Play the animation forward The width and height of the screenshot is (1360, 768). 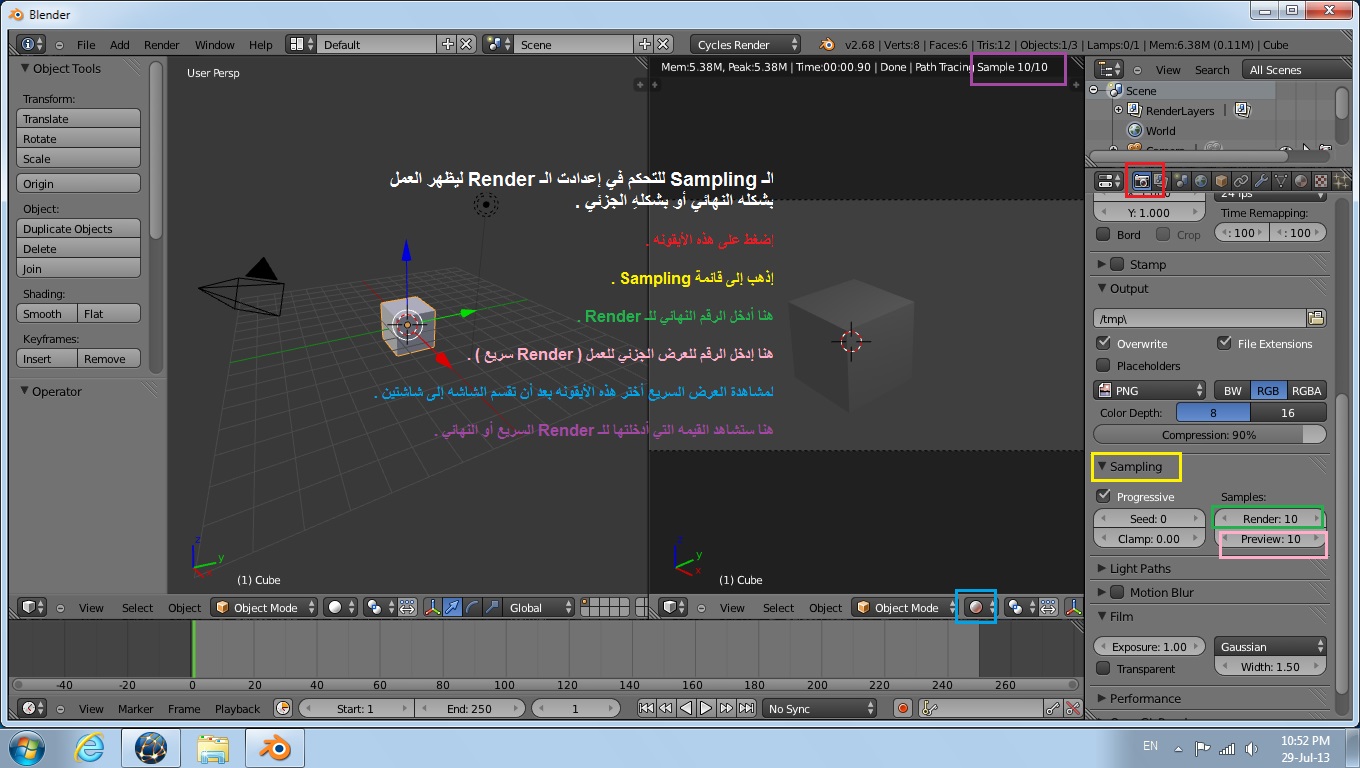point(706,708)
